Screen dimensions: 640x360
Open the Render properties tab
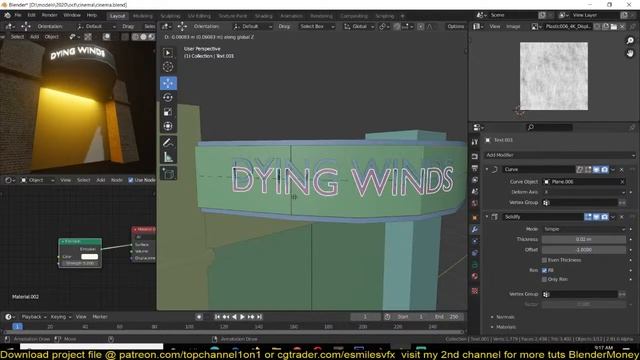[x=475, y=156]
